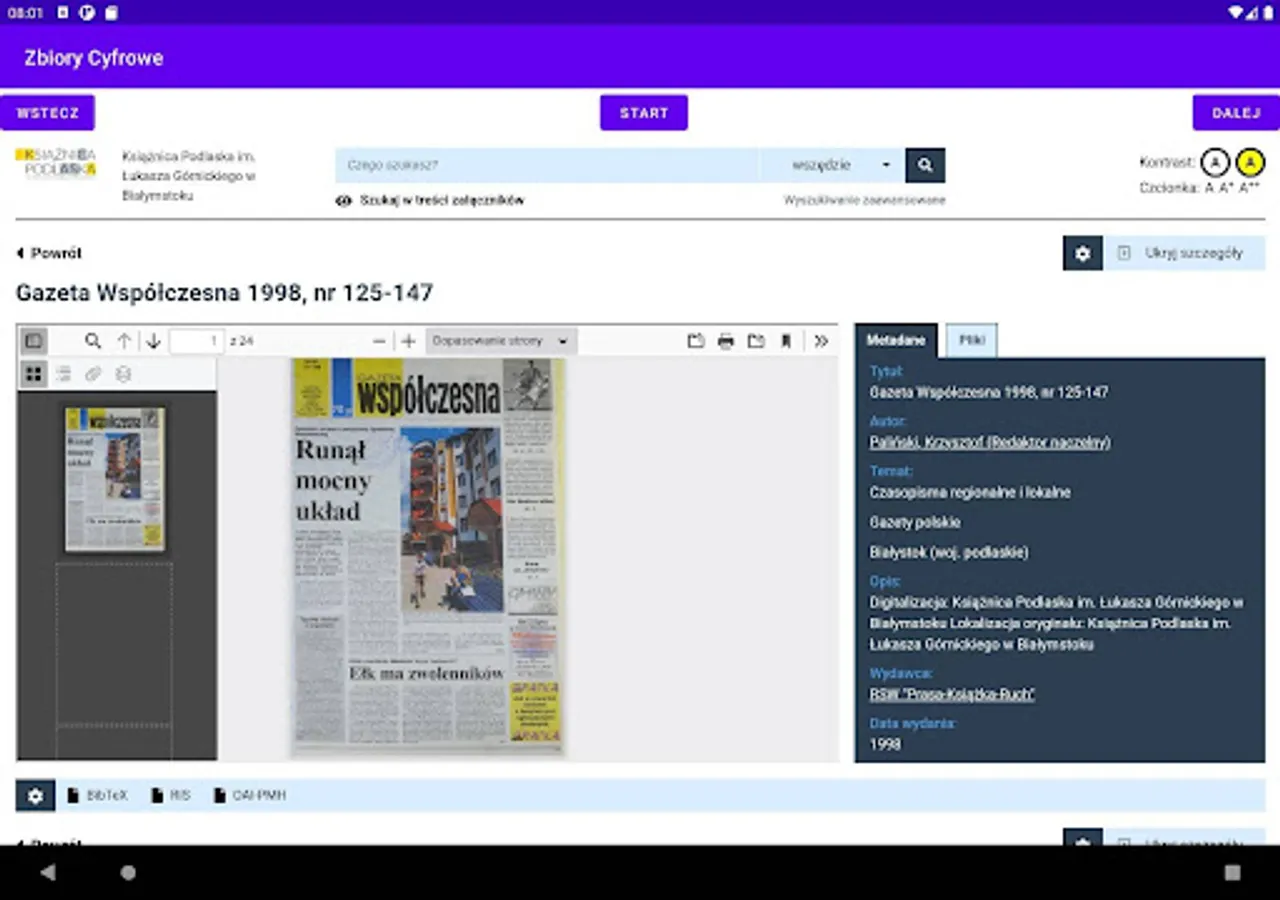
Task: Click the DALEJ button
Action: 1236,113
